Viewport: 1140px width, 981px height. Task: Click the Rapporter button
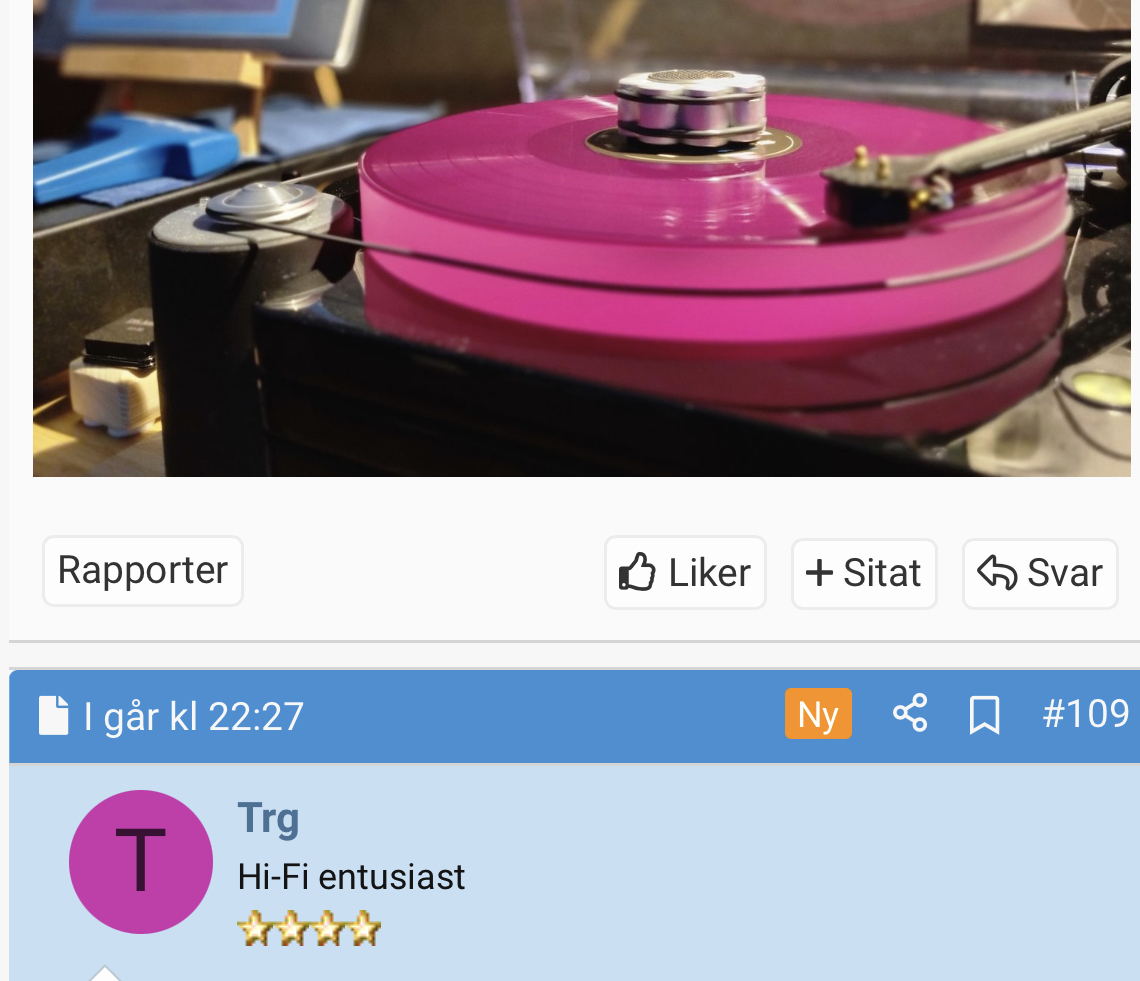(x=142, y=571)
